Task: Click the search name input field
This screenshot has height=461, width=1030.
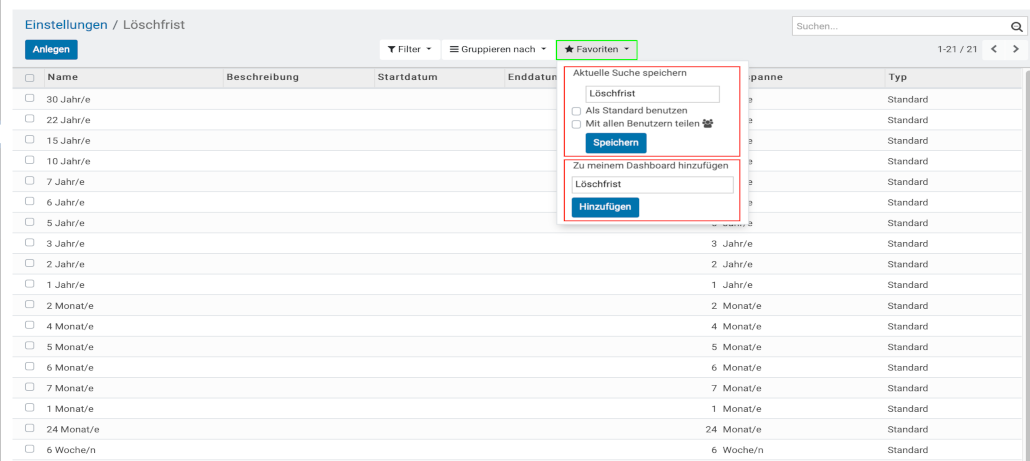Action: click(652, 94)
